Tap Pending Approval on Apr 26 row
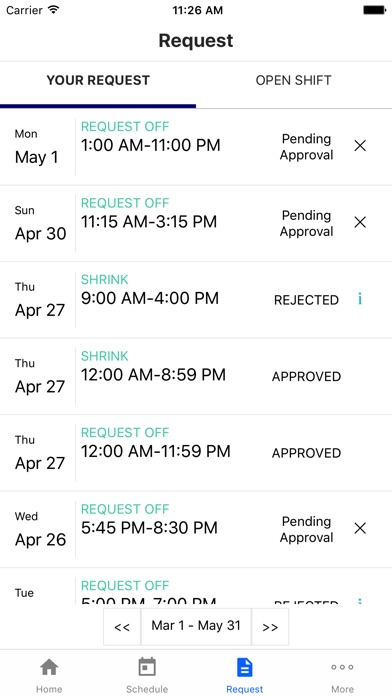 point(306,530)
